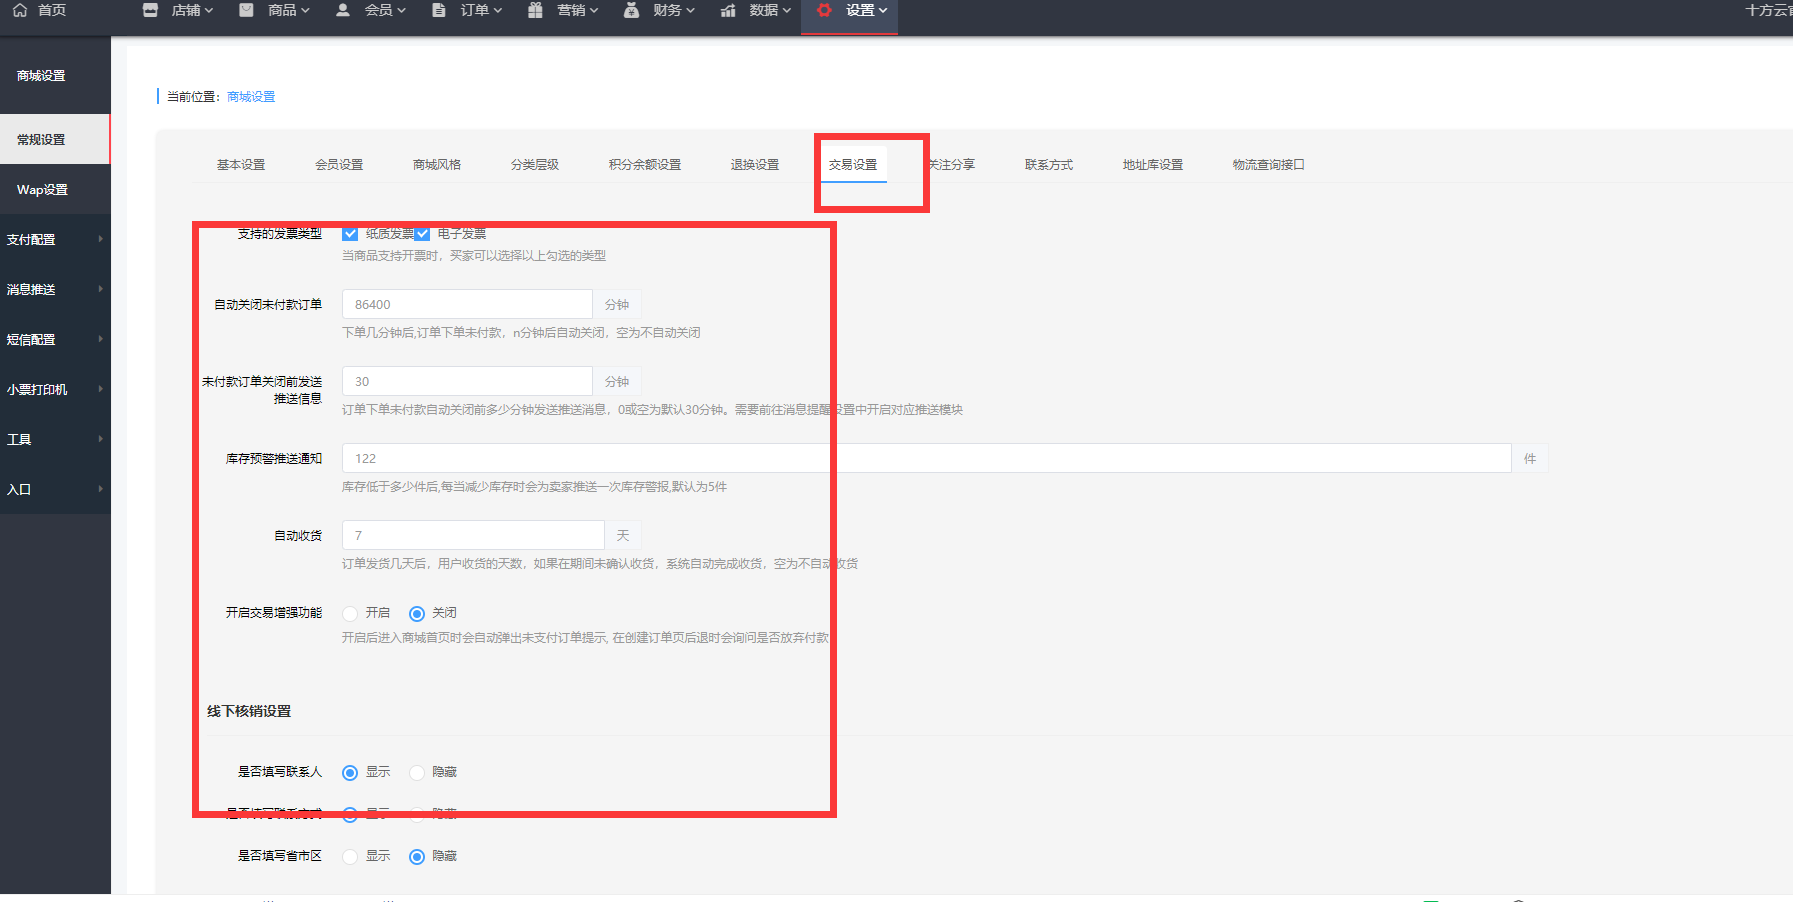Select Wap设置 in the sidebar
The image size is (1793, 902).
click(x=55, y=190)
